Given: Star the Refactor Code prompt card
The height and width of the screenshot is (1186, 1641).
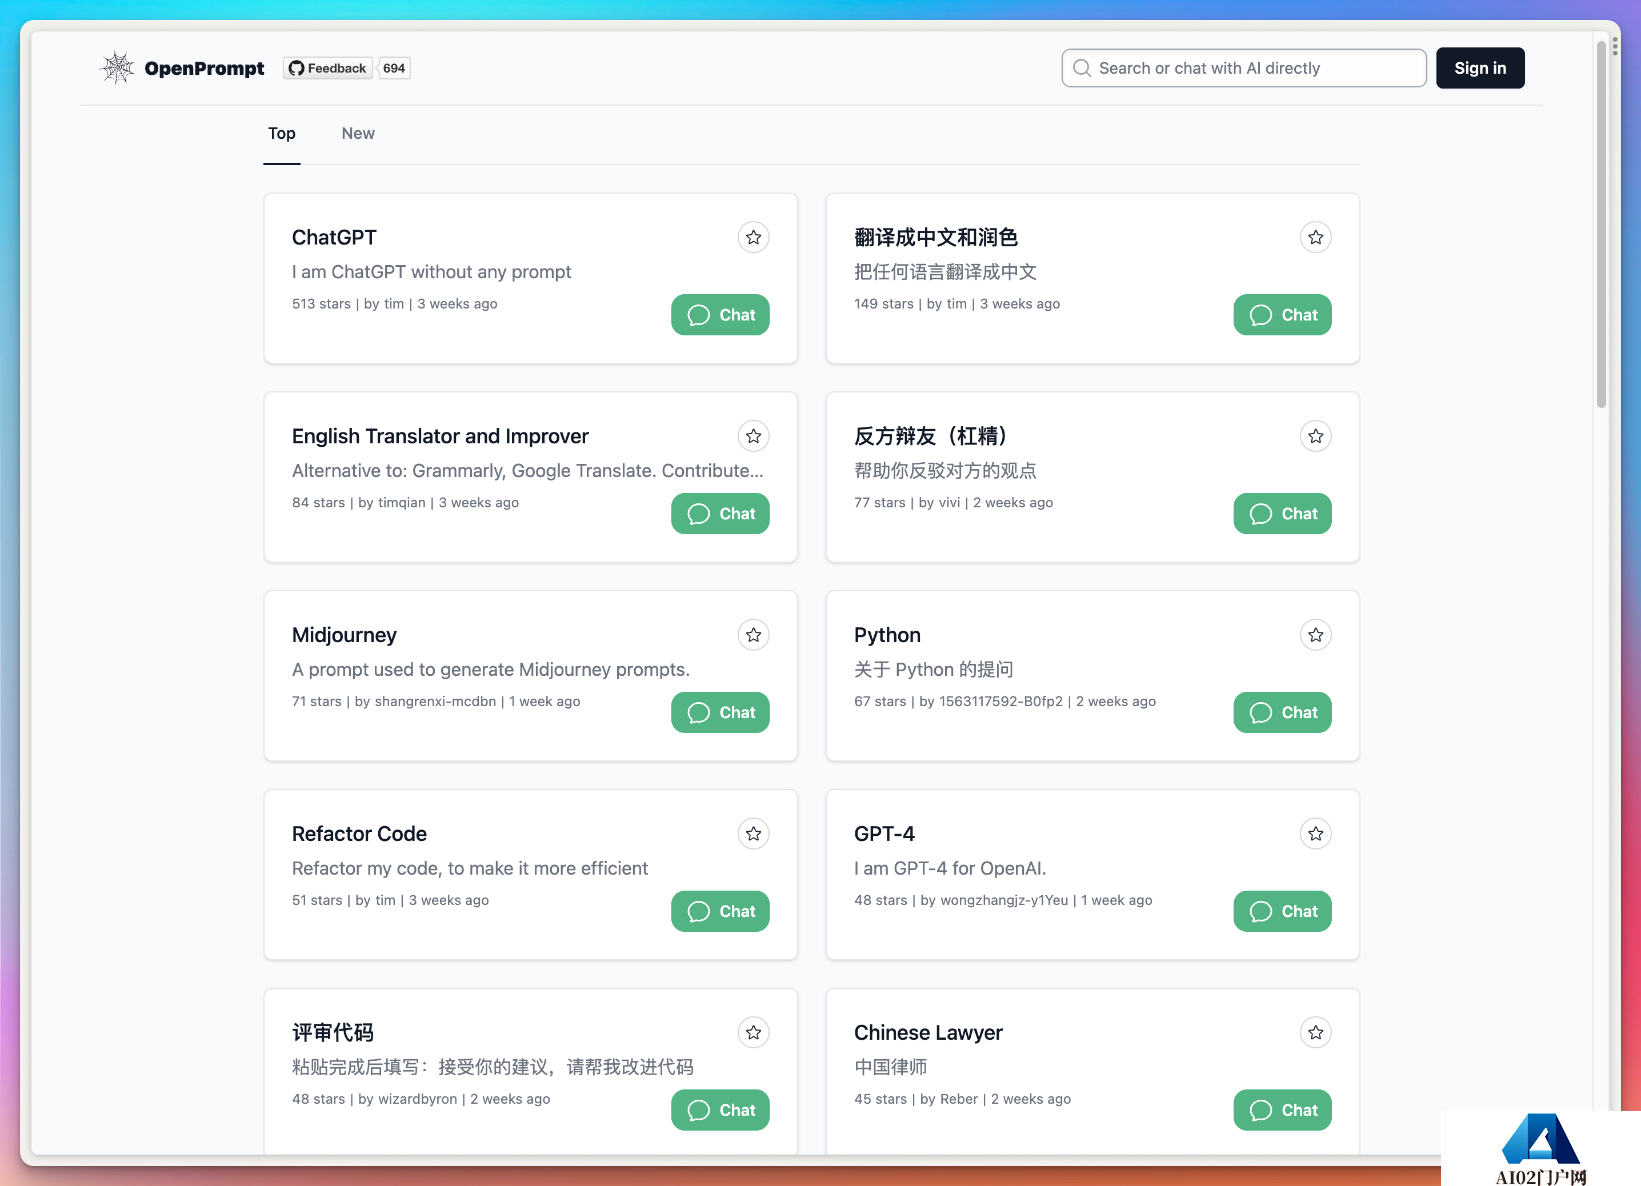Looking at the screenshot, I should [x=753, y=834].
